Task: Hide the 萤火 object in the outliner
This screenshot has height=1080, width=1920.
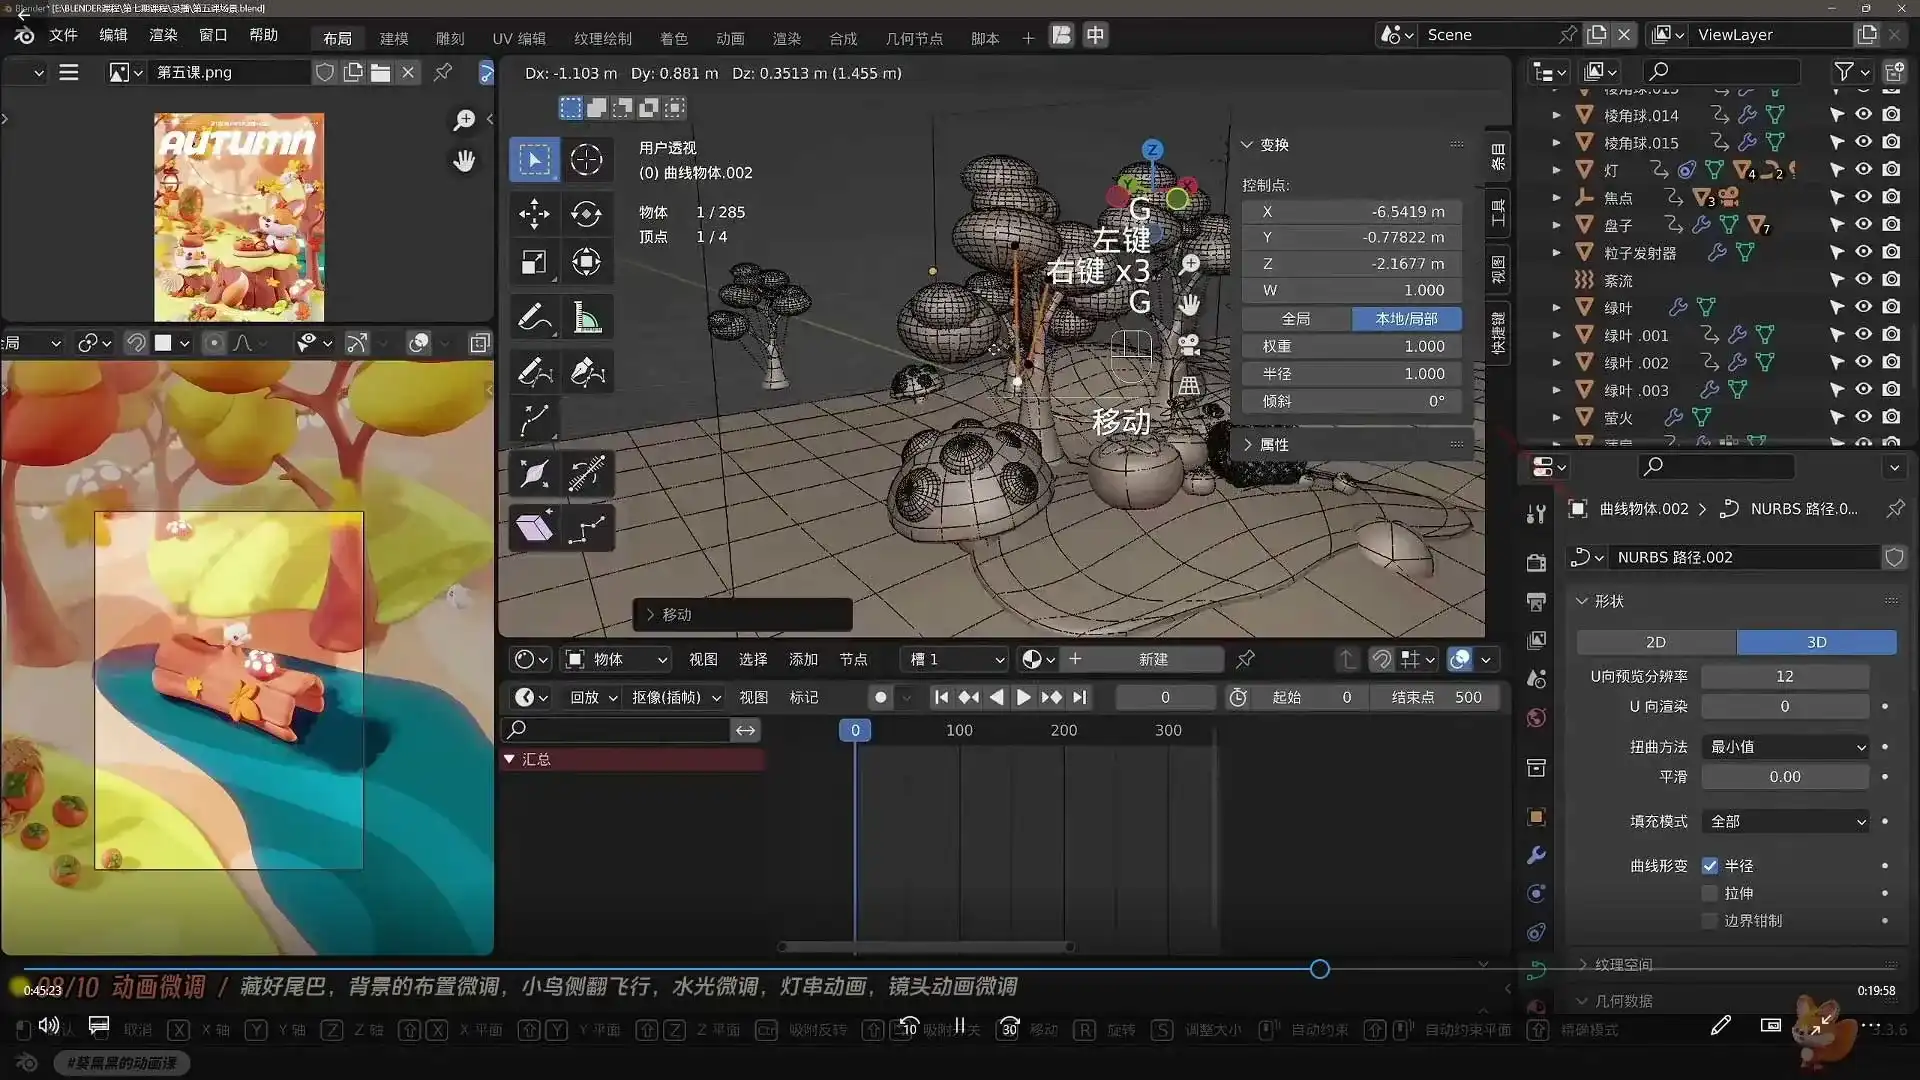Action: point(1864,418)
